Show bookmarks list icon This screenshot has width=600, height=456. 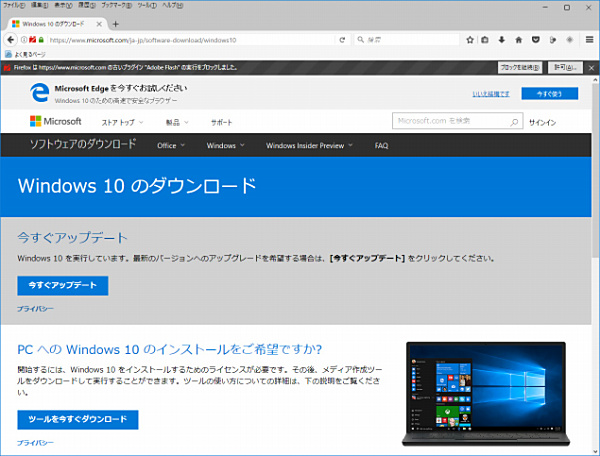pos(485,40)
